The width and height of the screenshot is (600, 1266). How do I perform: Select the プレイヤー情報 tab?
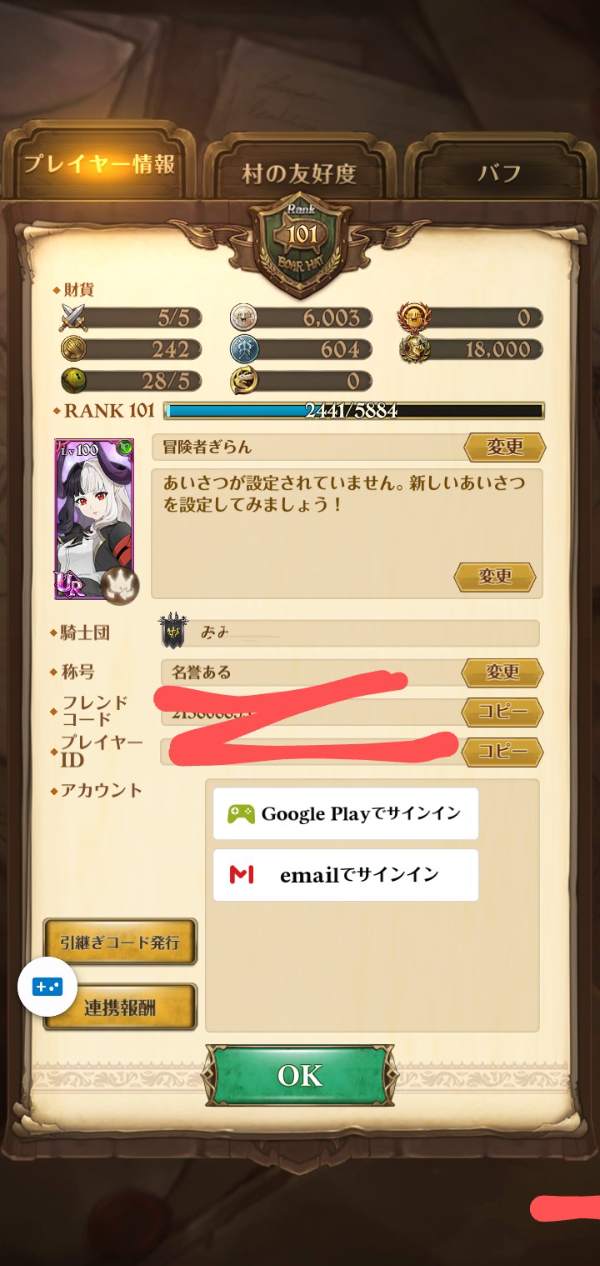click(100, 164)
